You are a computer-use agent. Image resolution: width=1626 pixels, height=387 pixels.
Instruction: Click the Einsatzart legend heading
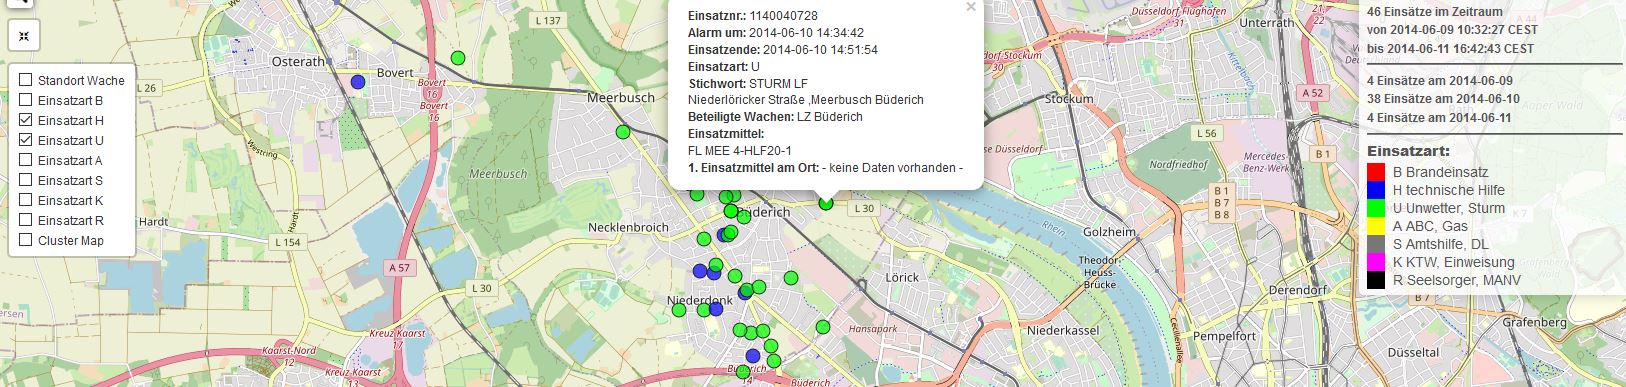1408,151
